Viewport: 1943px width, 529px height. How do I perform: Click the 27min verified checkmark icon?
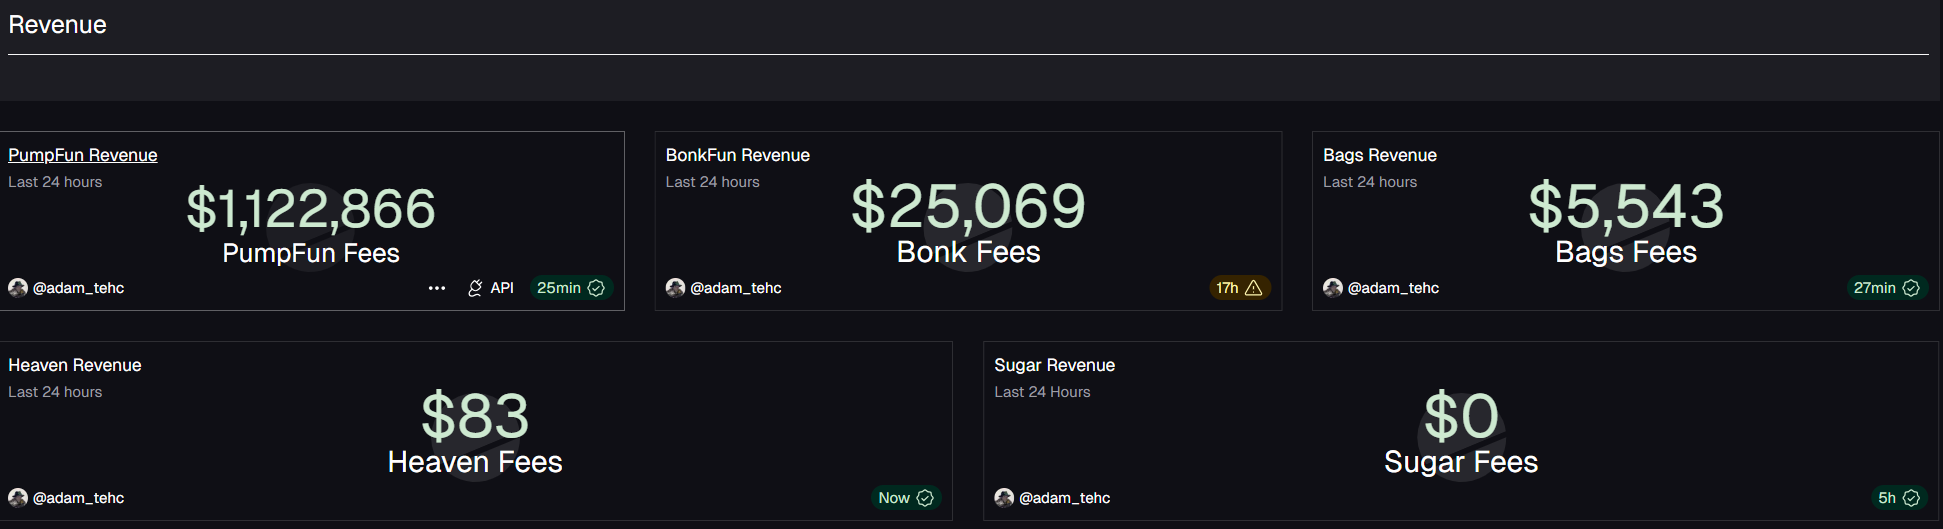(1911, 288)
